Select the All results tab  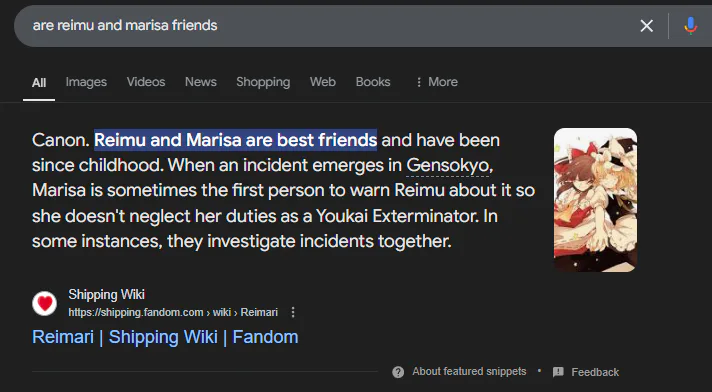tap(39, 83)
